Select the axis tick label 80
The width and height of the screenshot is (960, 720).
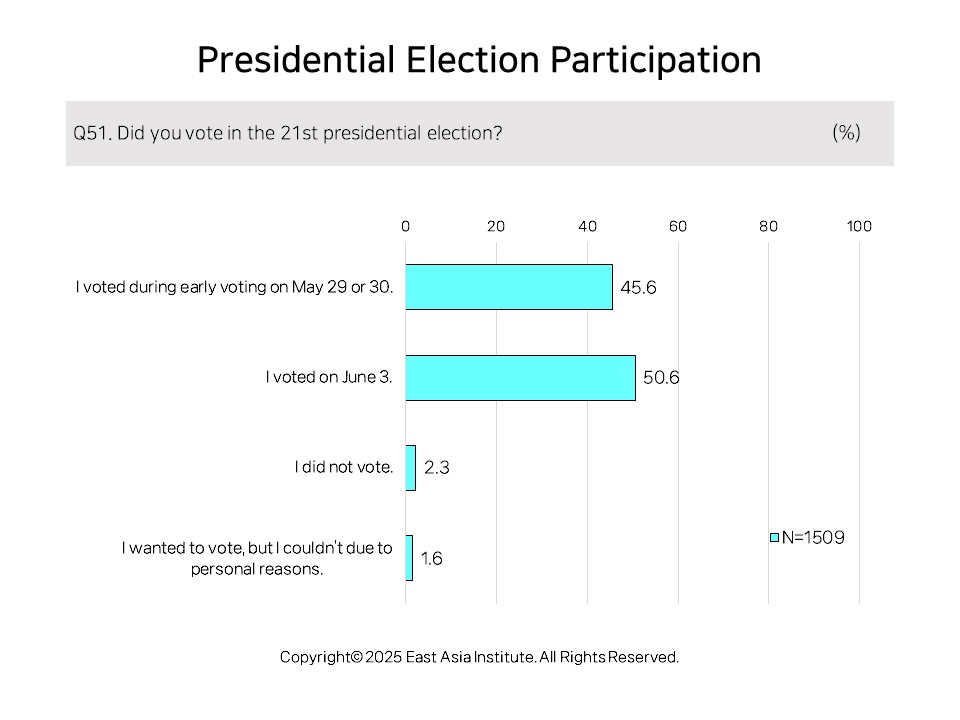pos(768,227)
